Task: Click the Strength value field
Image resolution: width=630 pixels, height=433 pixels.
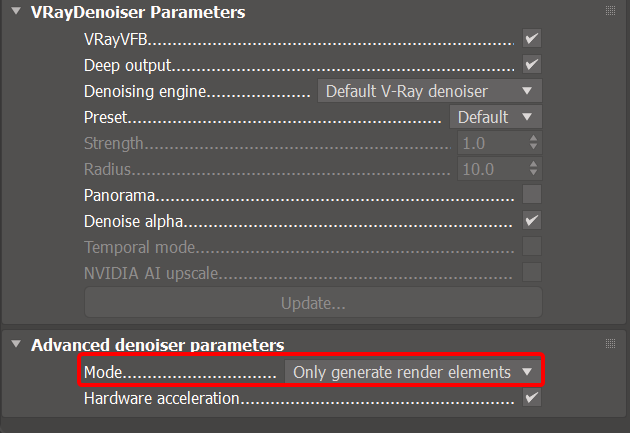Action: (x=490, y=143)
